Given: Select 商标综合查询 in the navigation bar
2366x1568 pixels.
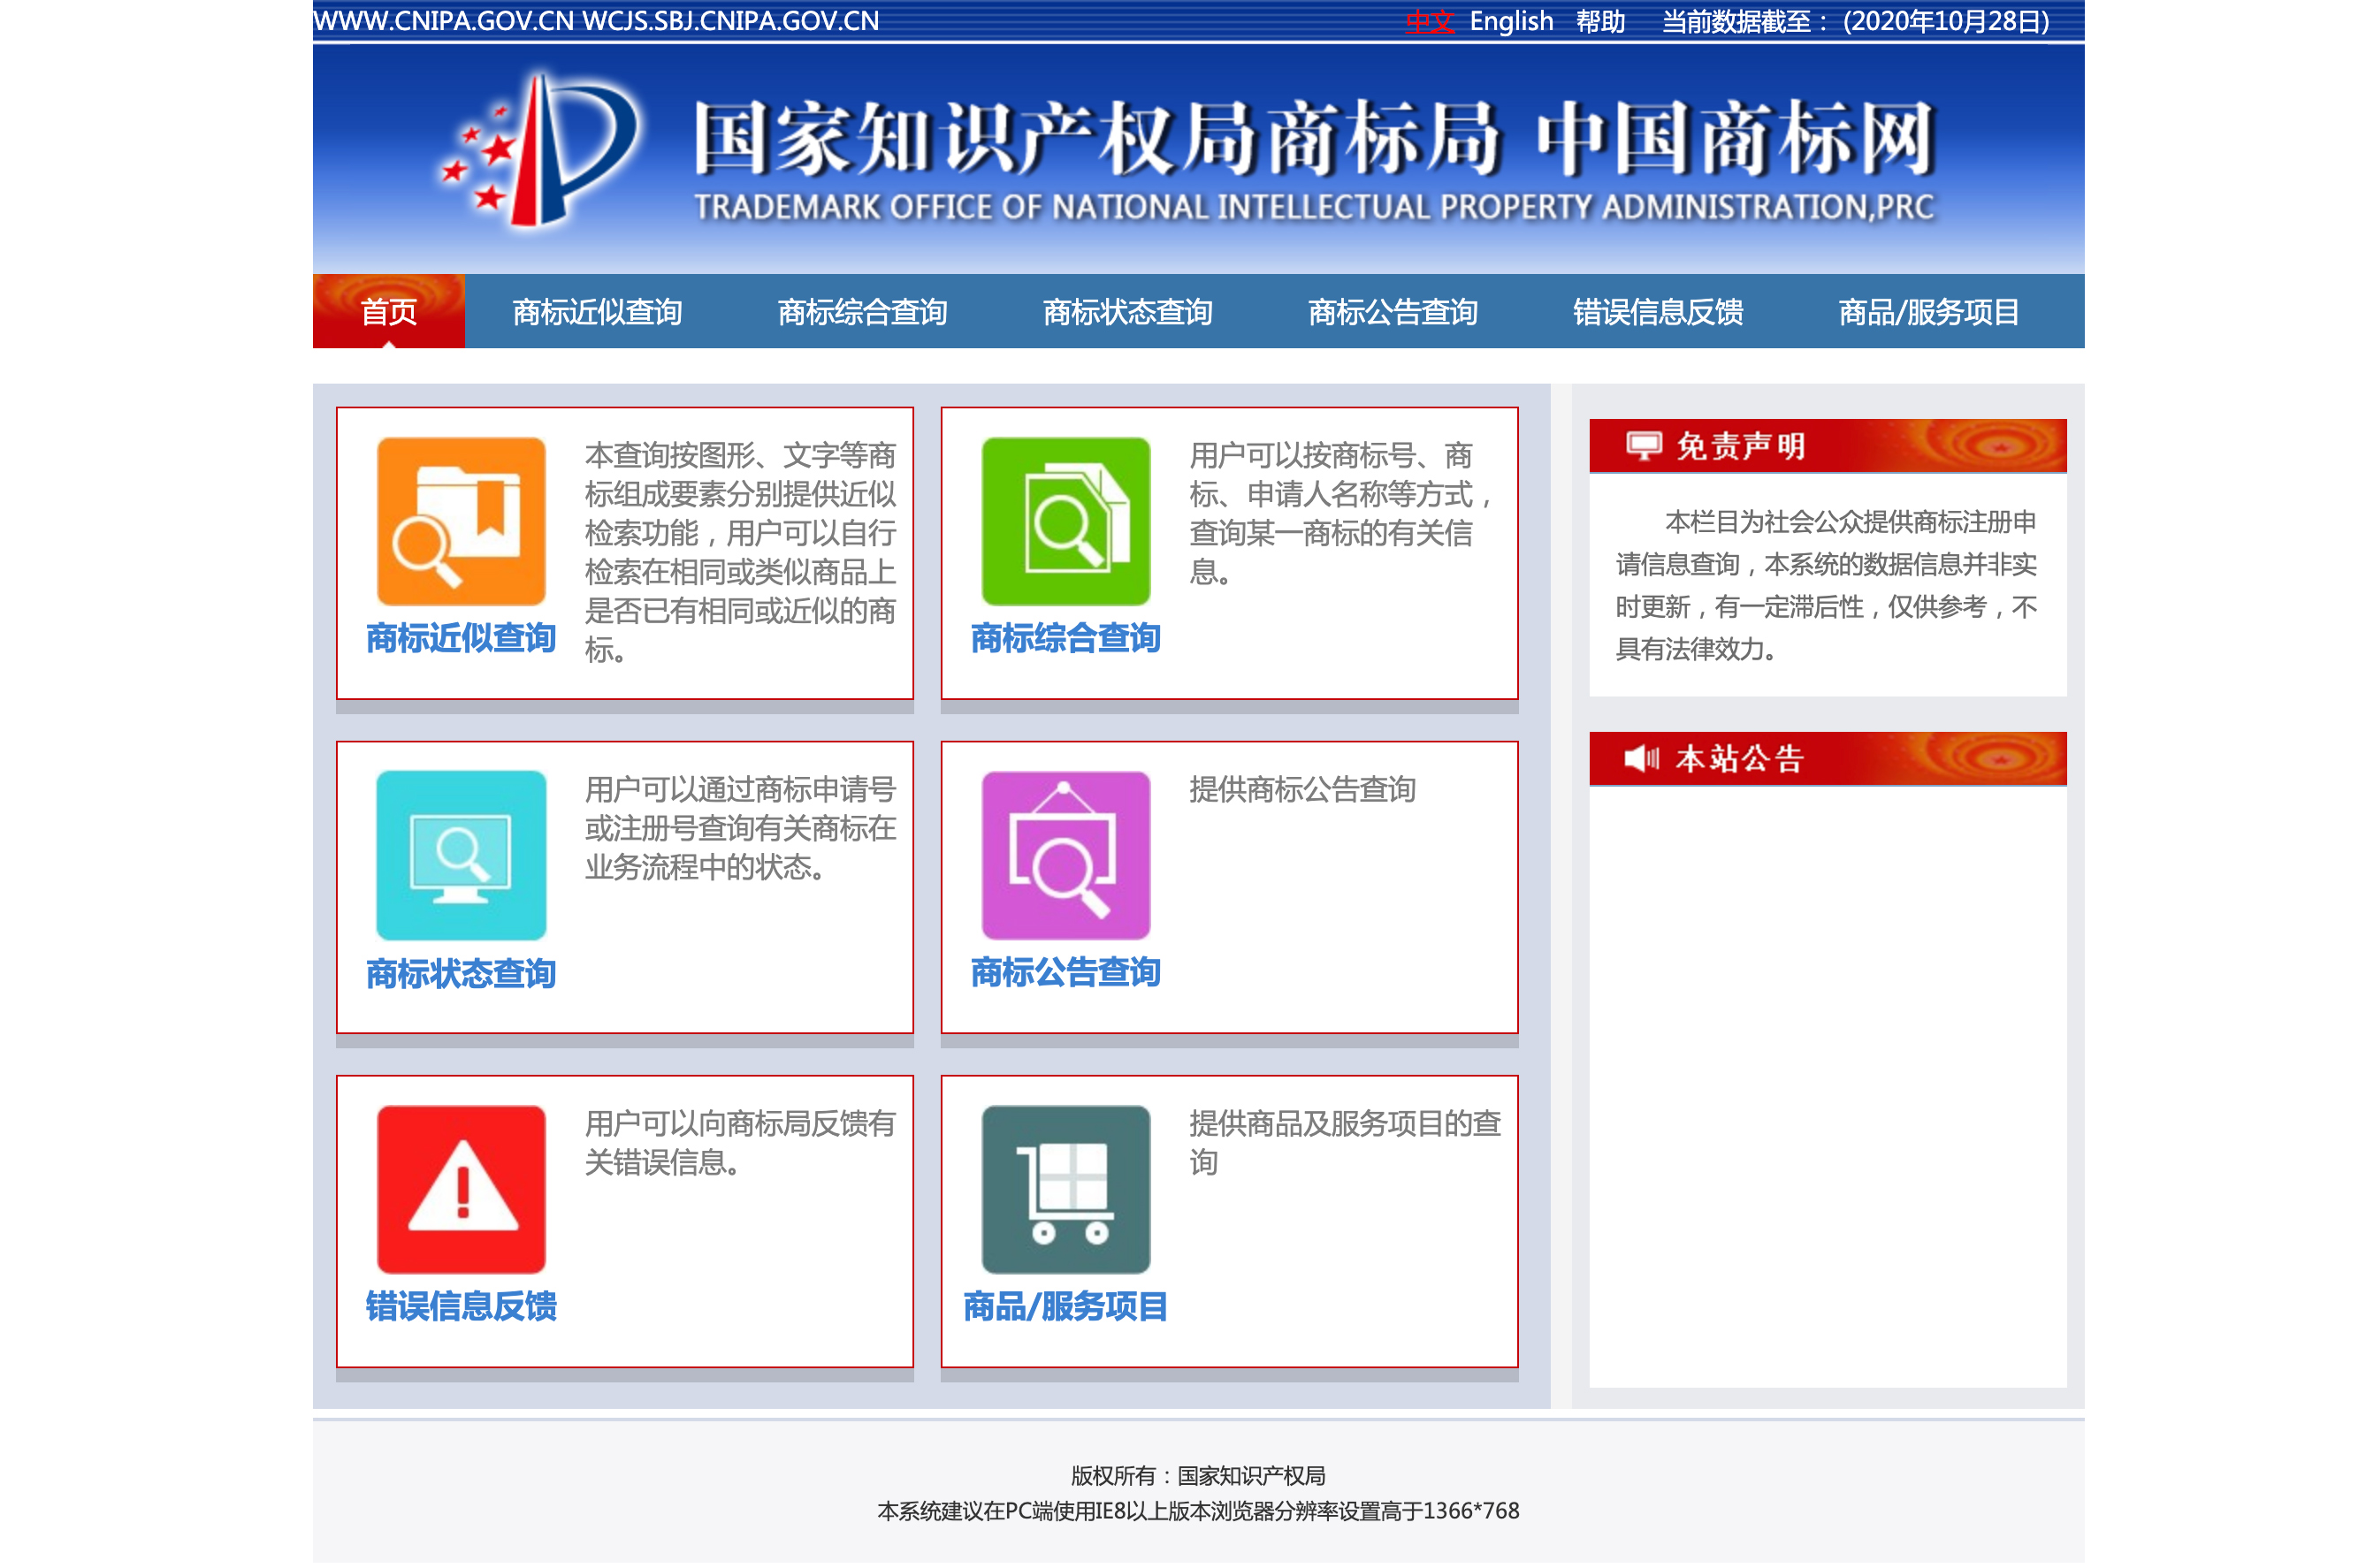Looking at the screenshot, I should (862, 312).
